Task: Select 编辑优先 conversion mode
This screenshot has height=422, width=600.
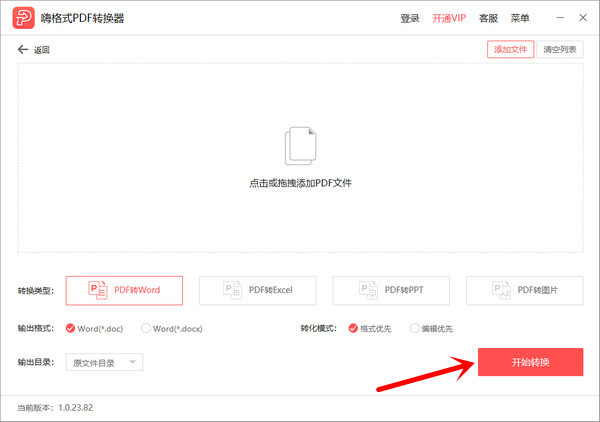Action: tap(413, 328)
